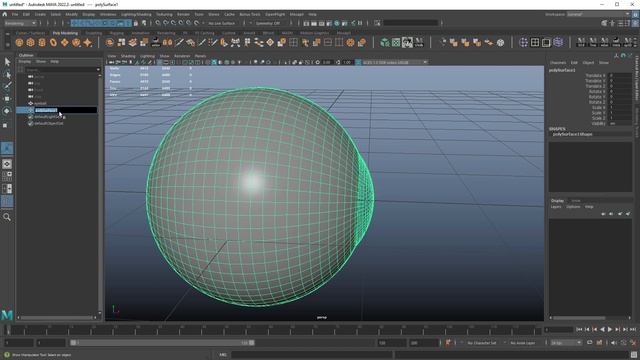Click the timeline current frame marker
Viewport: 640px width, 360px height.
point(8,329)
